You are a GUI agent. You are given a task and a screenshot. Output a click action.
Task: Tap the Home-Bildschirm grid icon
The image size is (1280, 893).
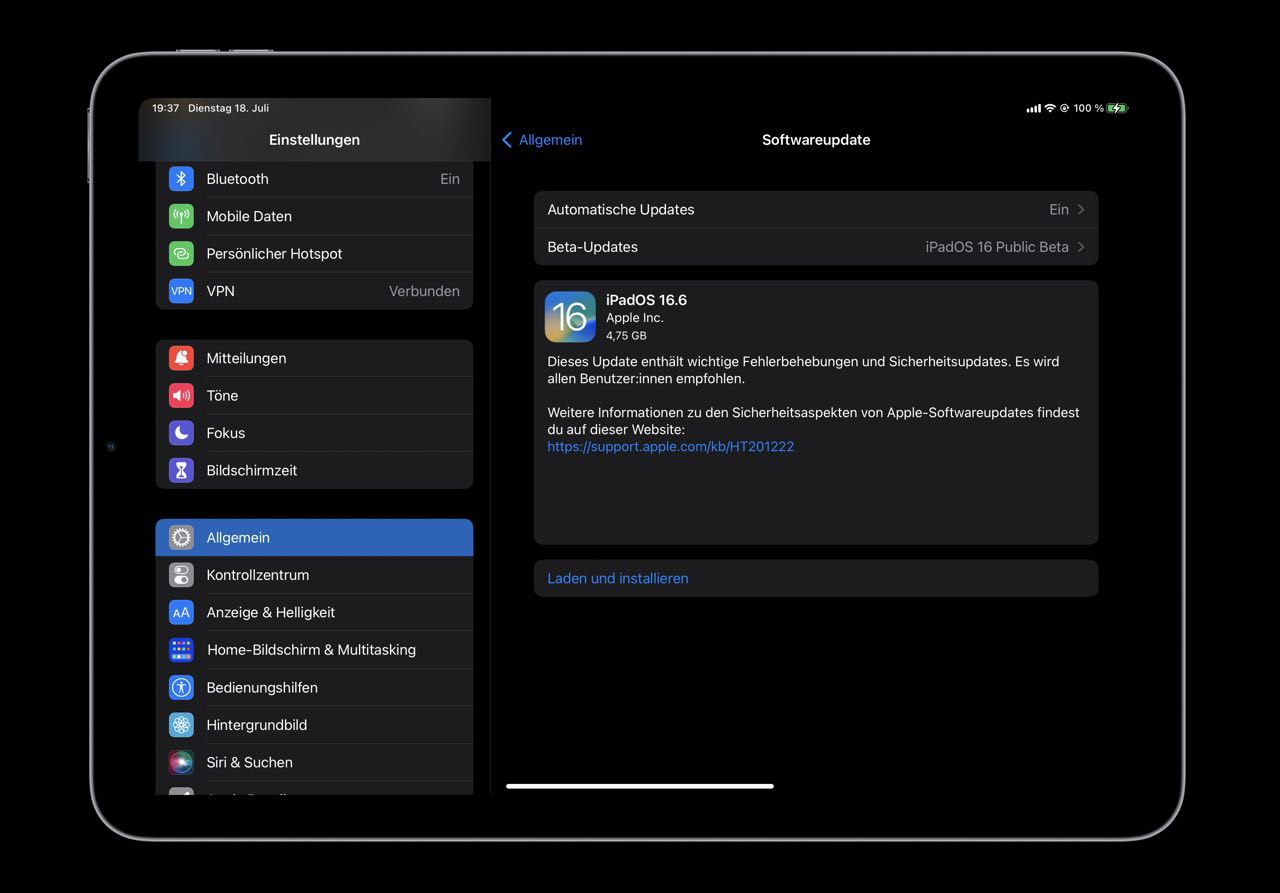(181, 650)
